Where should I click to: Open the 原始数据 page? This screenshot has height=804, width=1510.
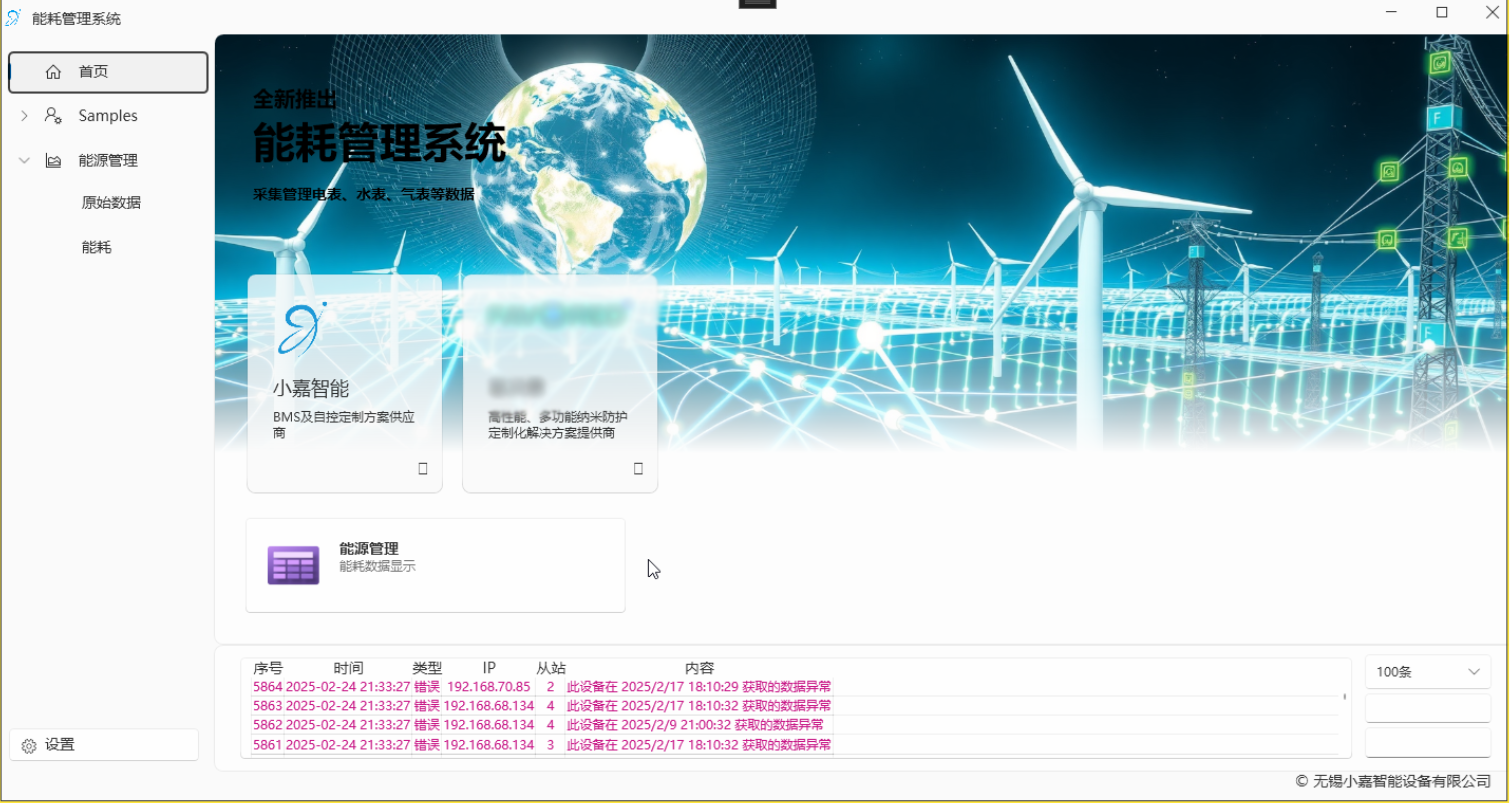pos(111,203)
